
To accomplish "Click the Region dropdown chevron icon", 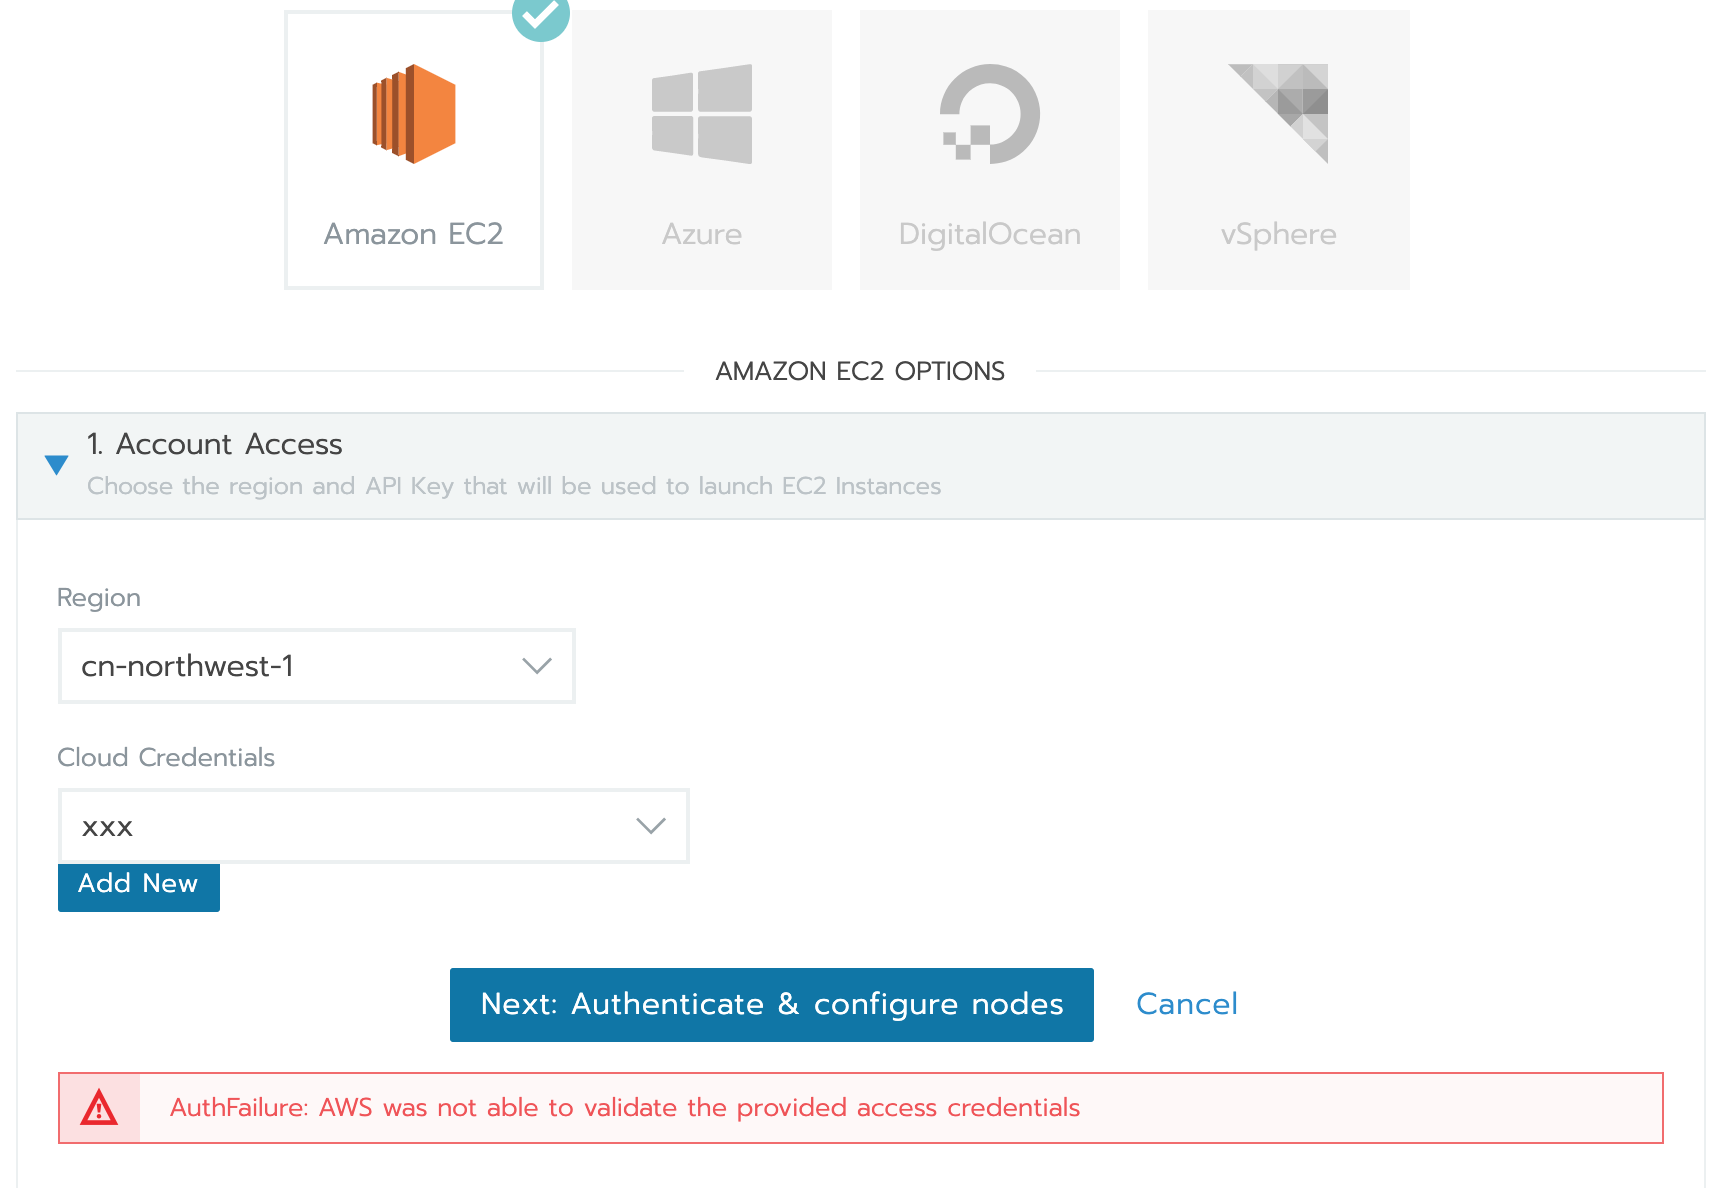I will [537, 666].
